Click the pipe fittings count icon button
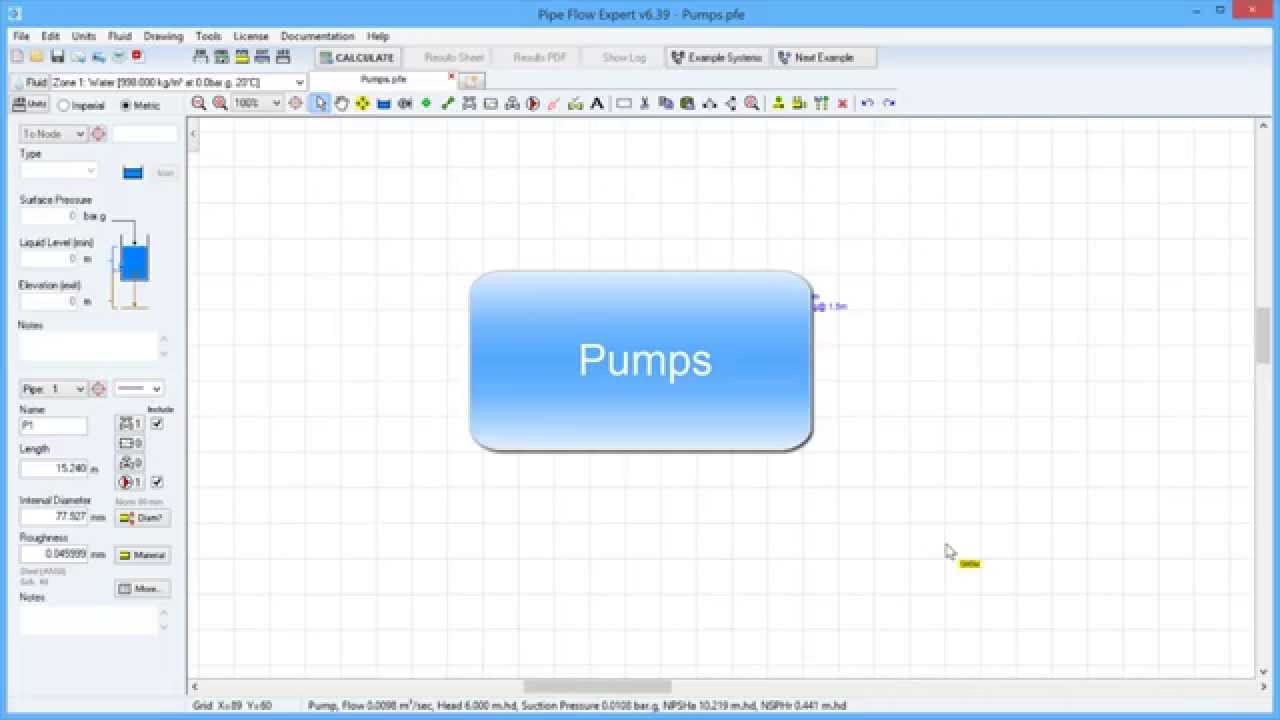 [131, 424]
